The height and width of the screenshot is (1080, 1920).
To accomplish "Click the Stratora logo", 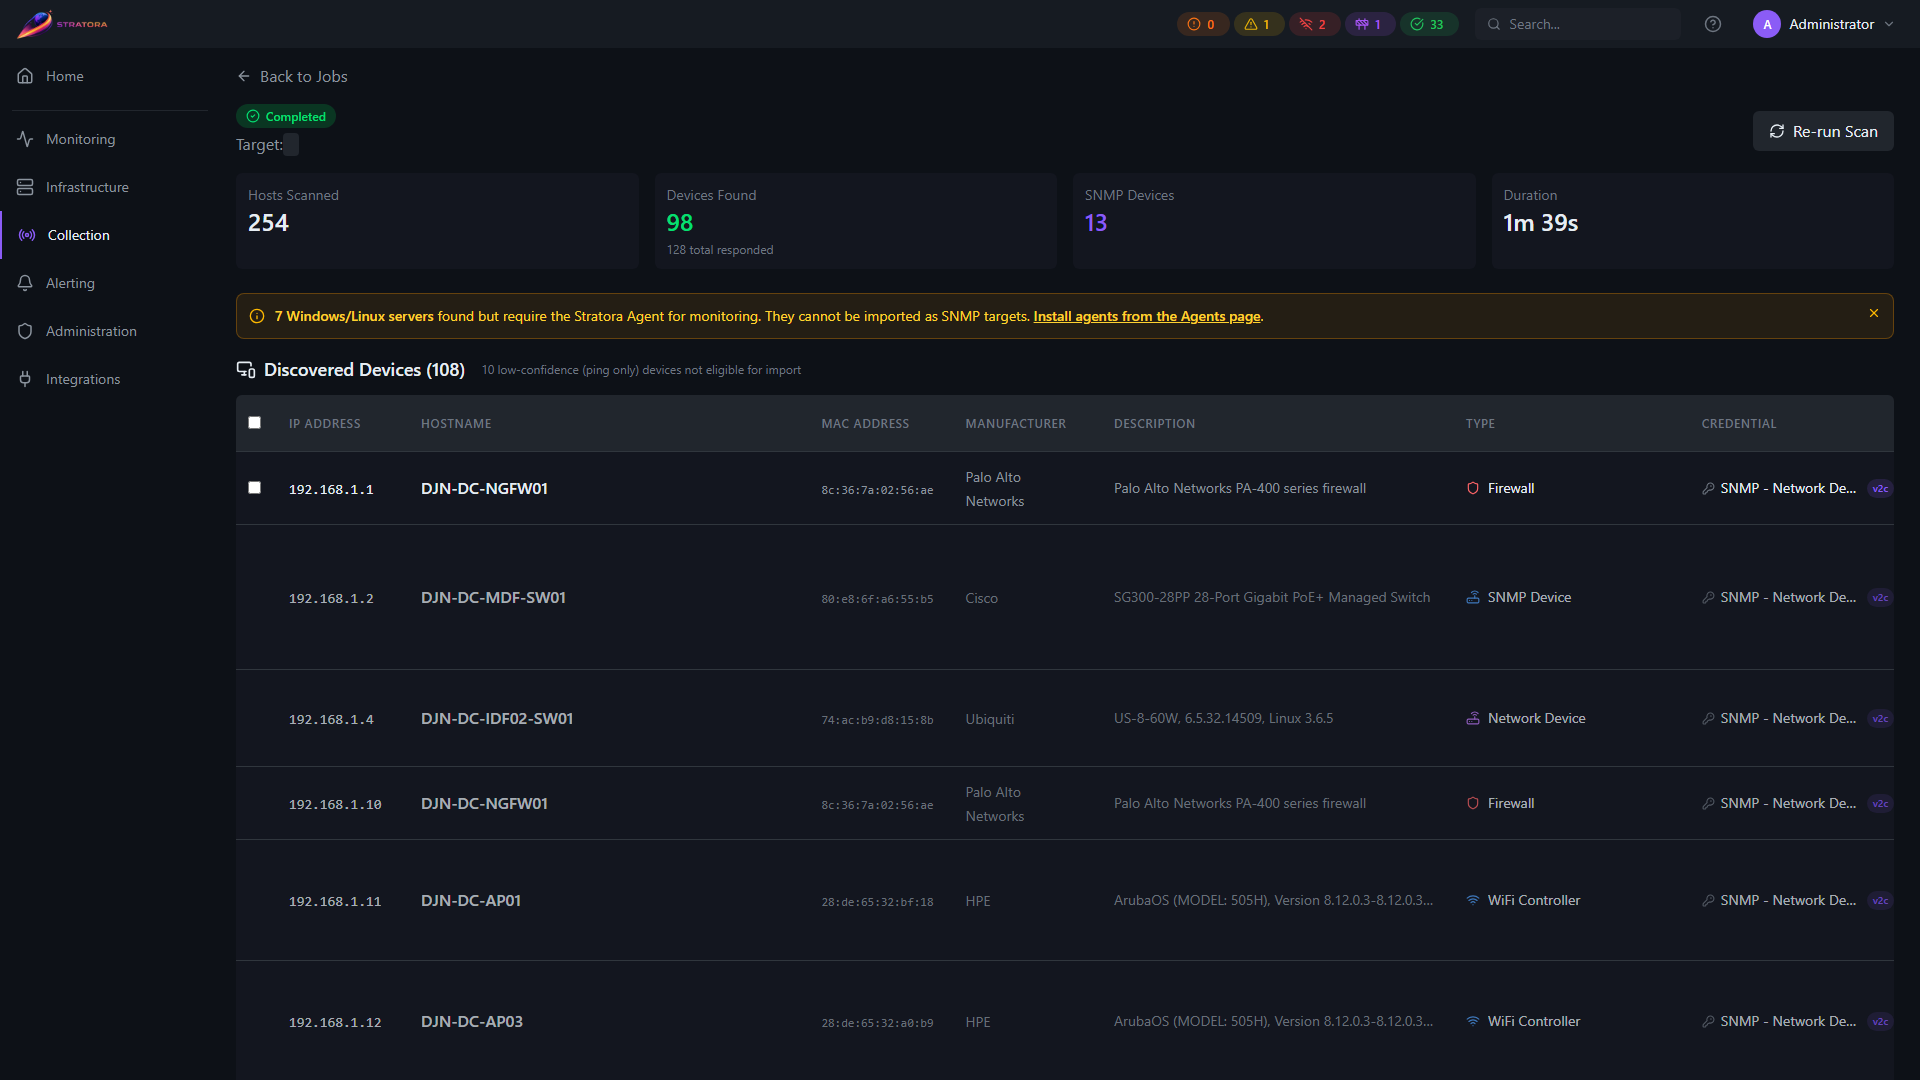I will (62, 24).
